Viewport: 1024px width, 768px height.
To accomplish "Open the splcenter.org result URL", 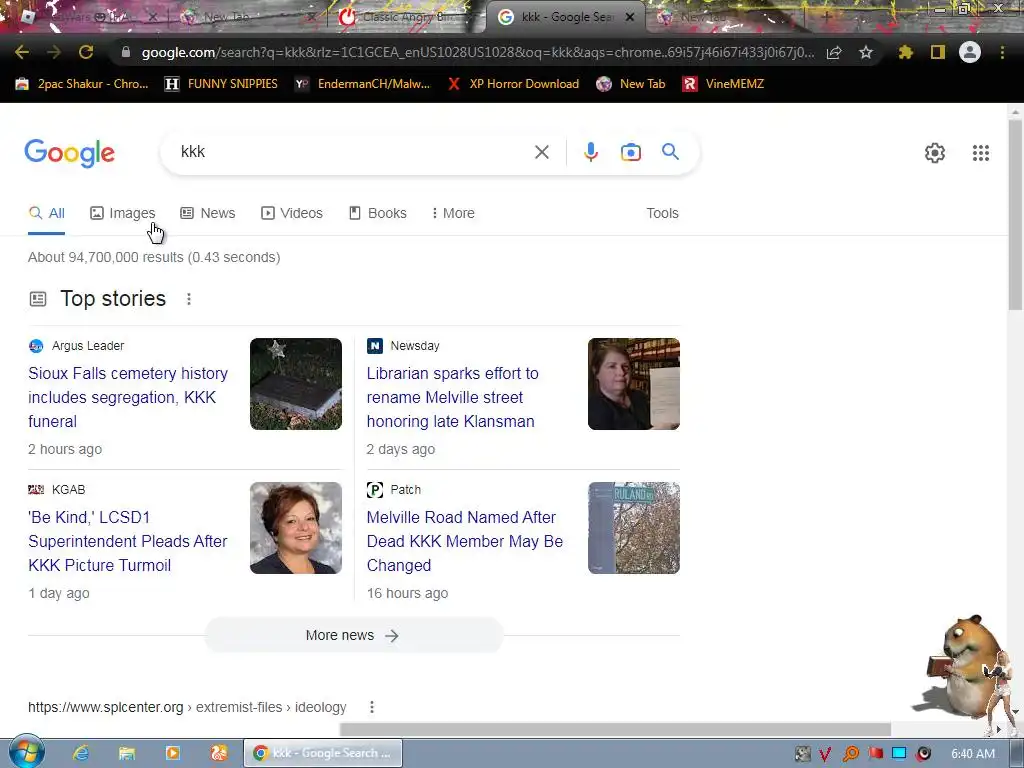I will point(187,707).
